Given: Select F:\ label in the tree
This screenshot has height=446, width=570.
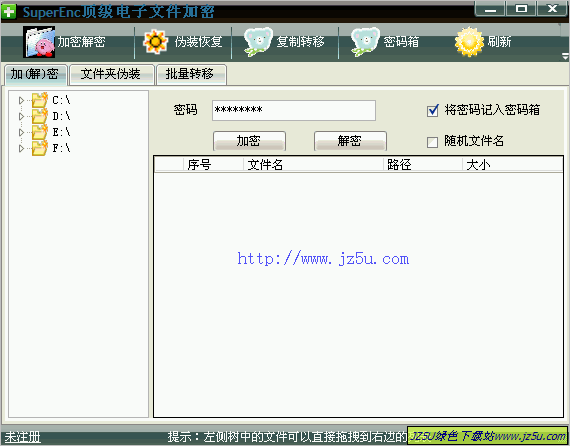Looking at the screenshot, I should tap(61, 148).
